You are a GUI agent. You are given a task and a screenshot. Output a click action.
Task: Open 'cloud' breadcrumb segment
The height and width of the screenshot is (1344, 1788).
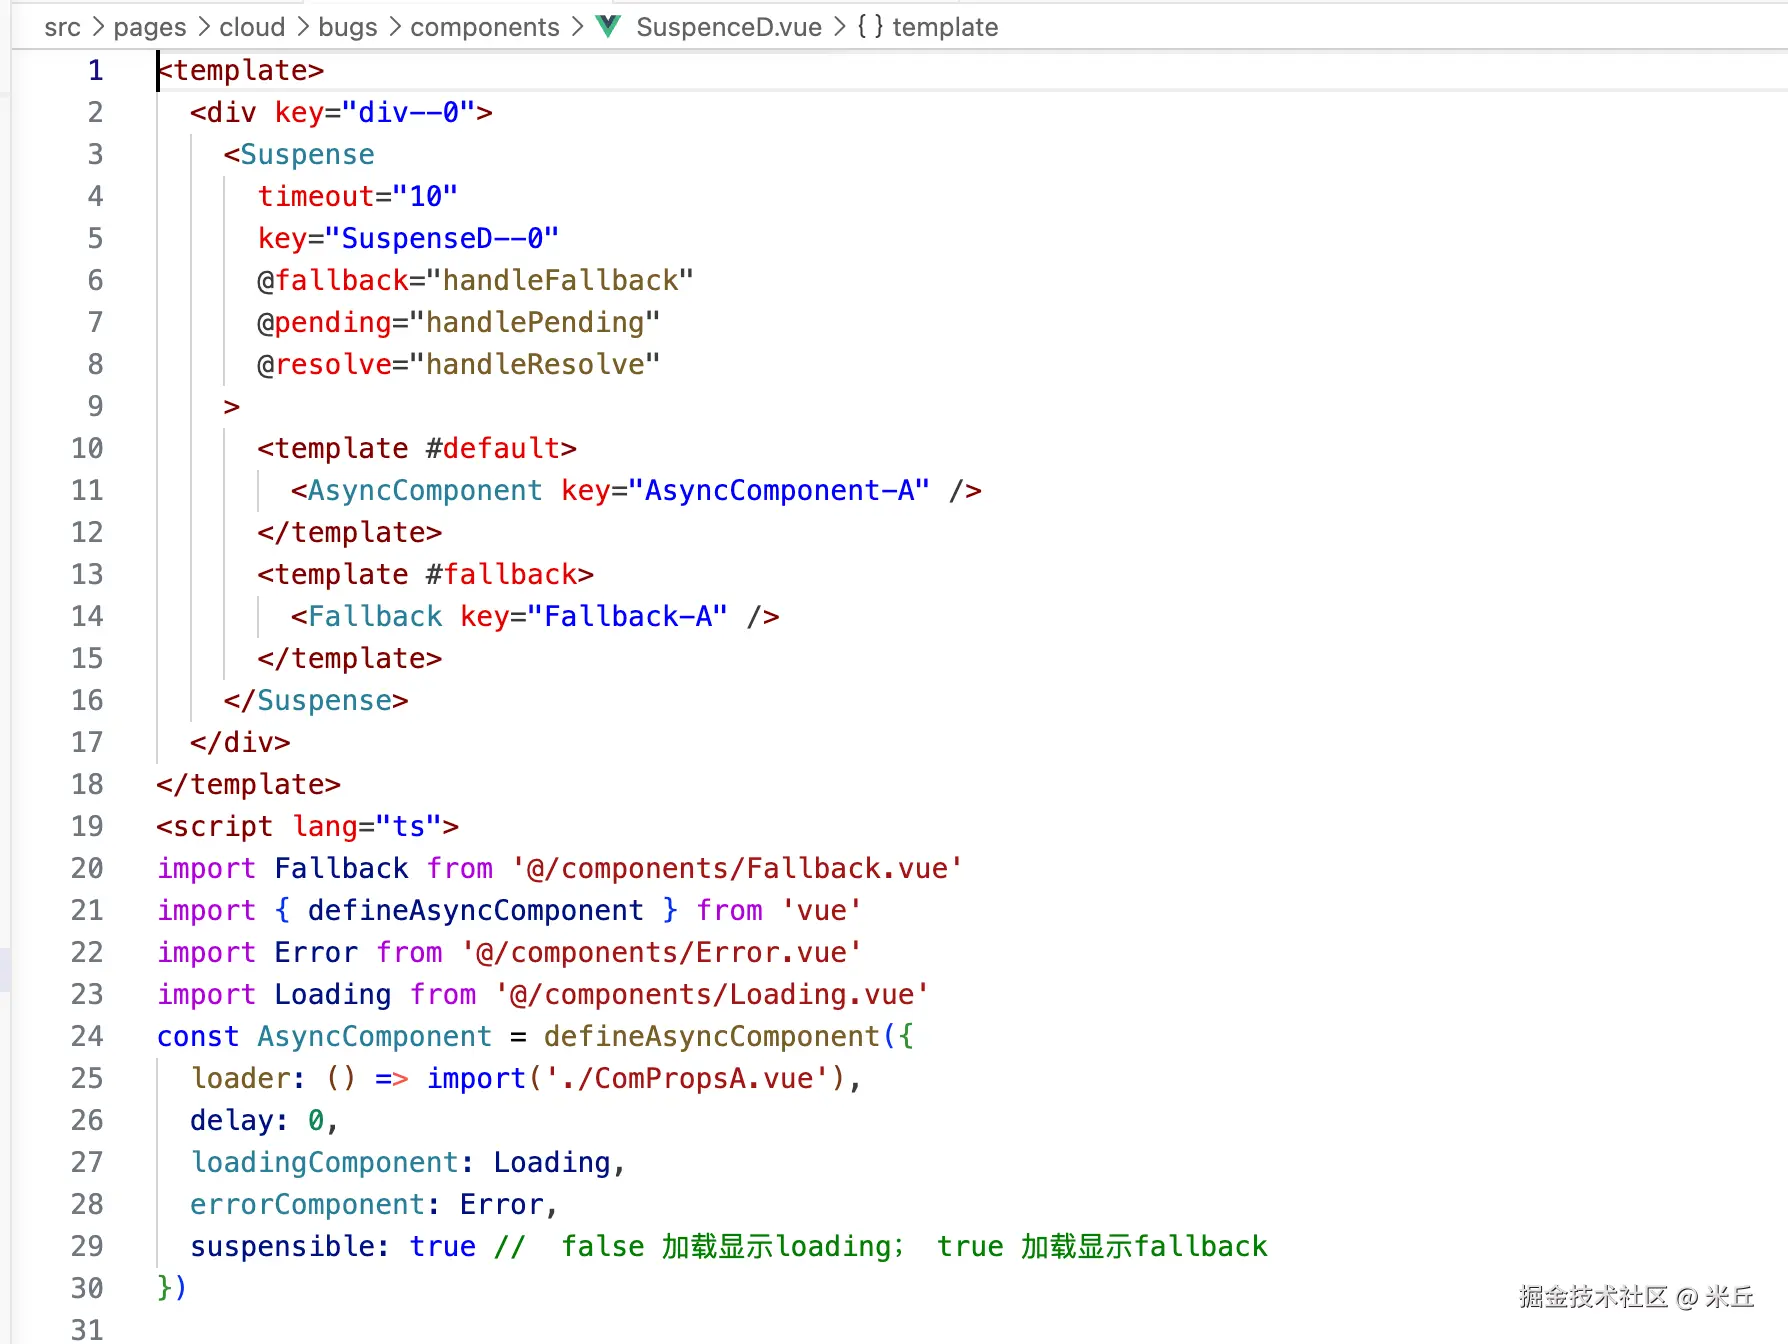(252, 27)
